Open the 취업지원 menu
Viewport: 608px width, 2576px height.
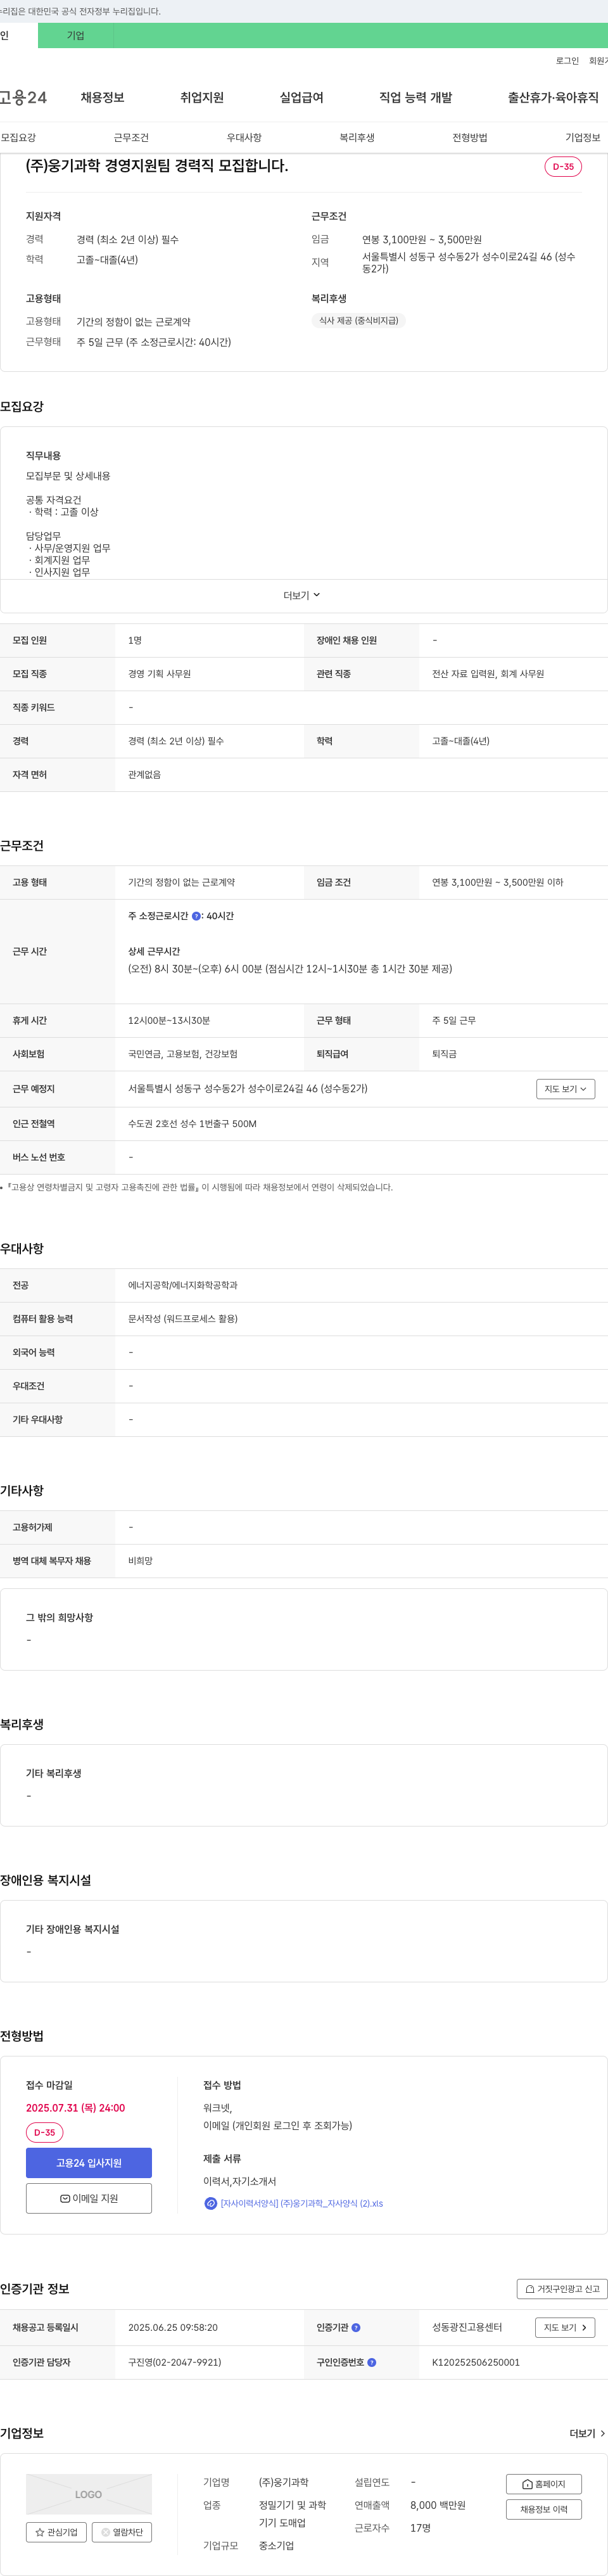[x=202, y=97]
